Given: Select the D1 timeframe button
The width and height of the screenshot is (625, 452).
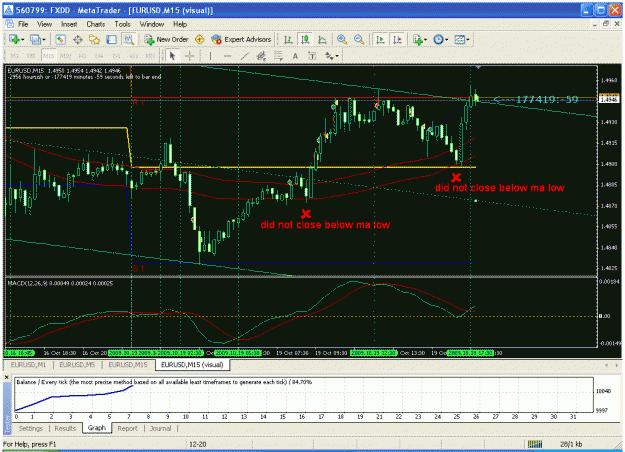Looking at the screenshot, I should coord(116,56).
